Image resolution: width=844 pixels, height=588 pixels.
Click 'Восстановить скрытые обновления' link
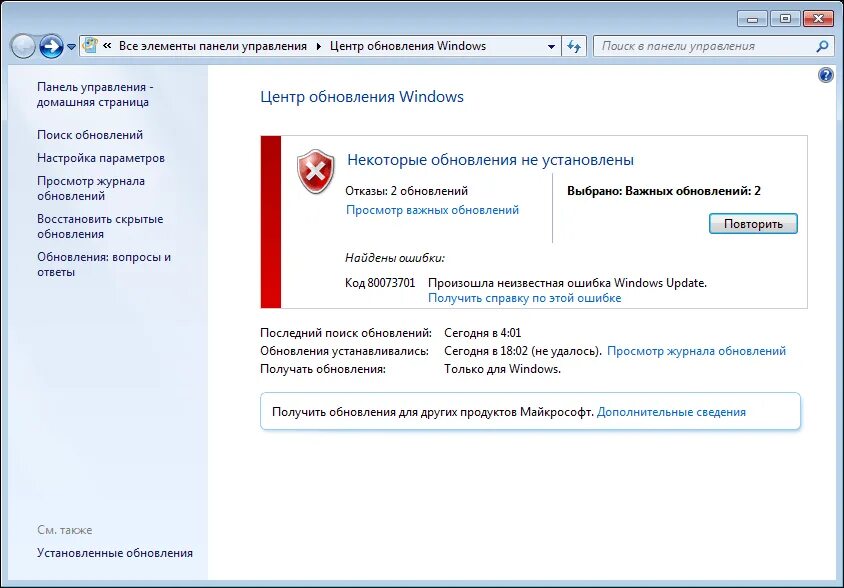100,227
